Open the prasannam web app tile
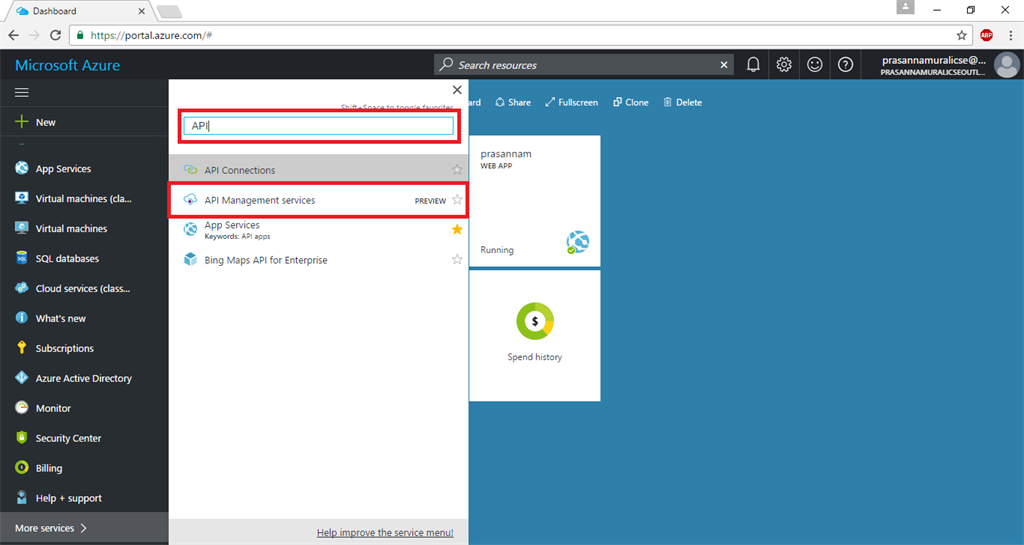This screenshot has width=1024, height=545. pyautogui.click(x=535, y=201)
